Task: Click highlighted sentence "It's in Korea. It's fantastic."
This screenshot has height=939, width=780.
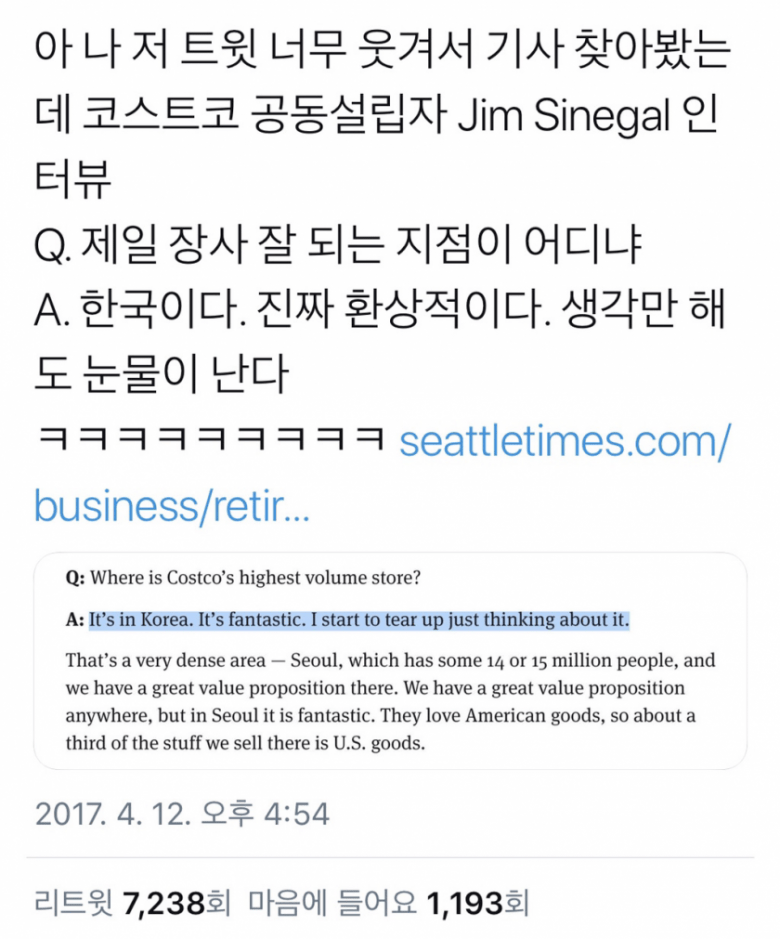Action: coord(198,619)
